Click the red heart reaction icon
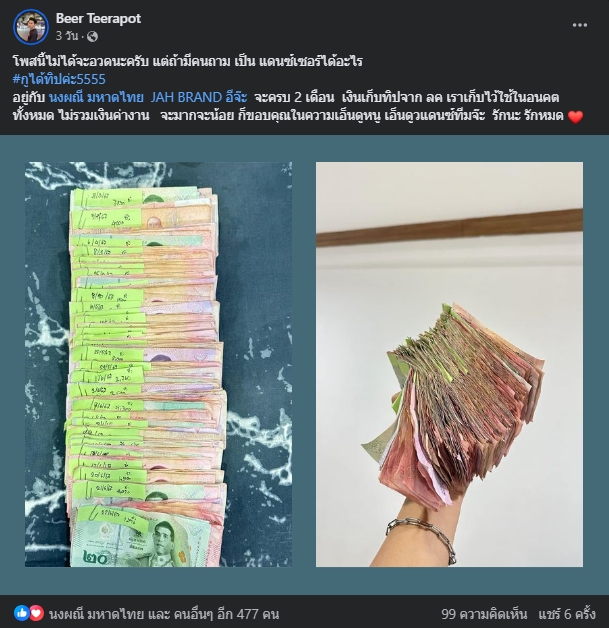The width and height of the screenshot is (609, 628). [36, 613]
